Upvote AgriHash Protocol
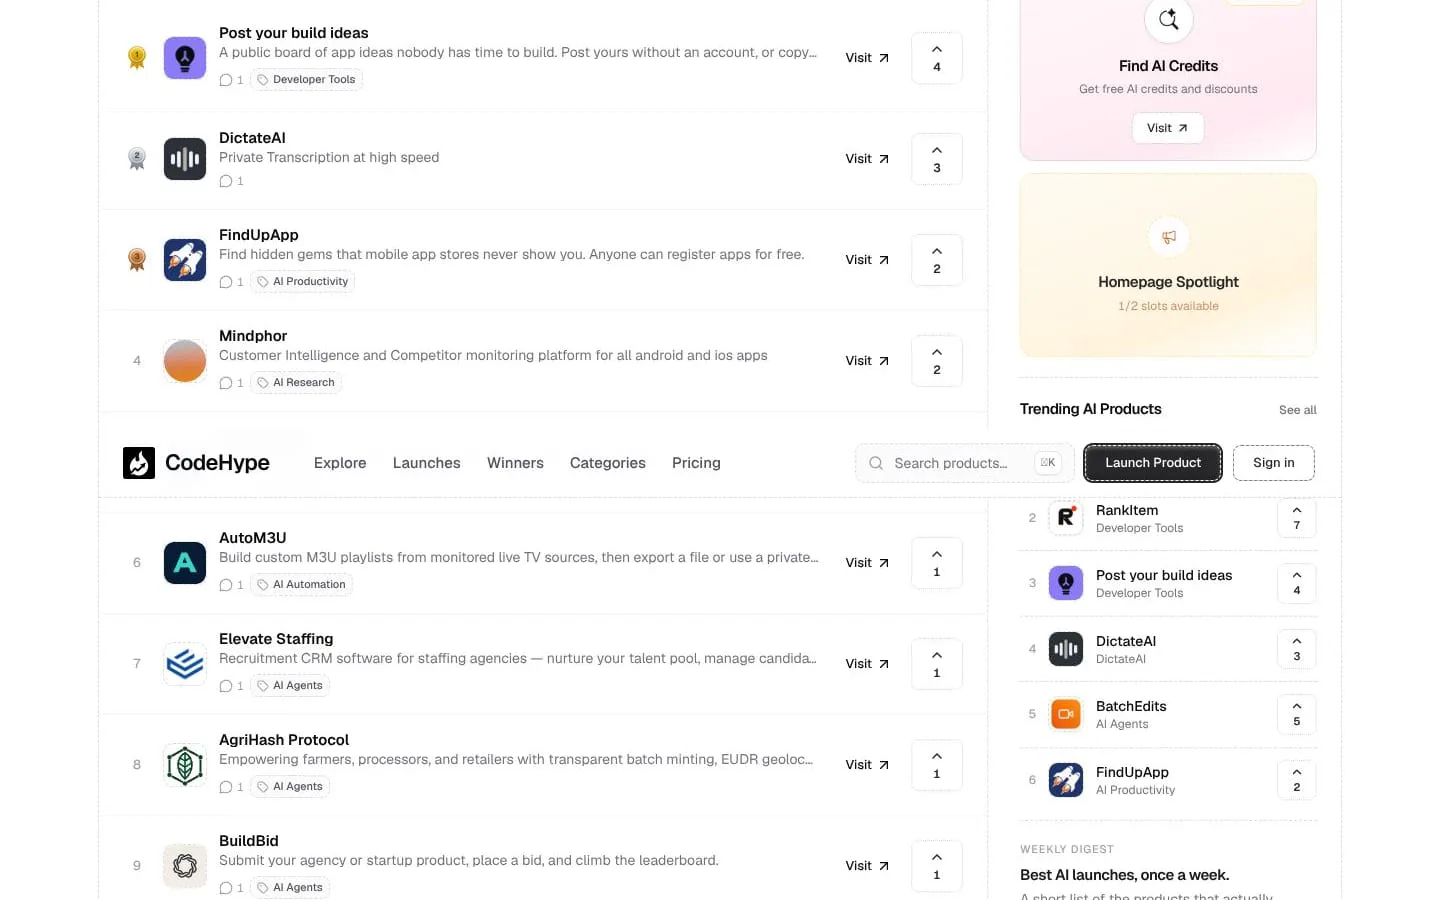This screenshot has height=900, width=1440. [937, 765]
